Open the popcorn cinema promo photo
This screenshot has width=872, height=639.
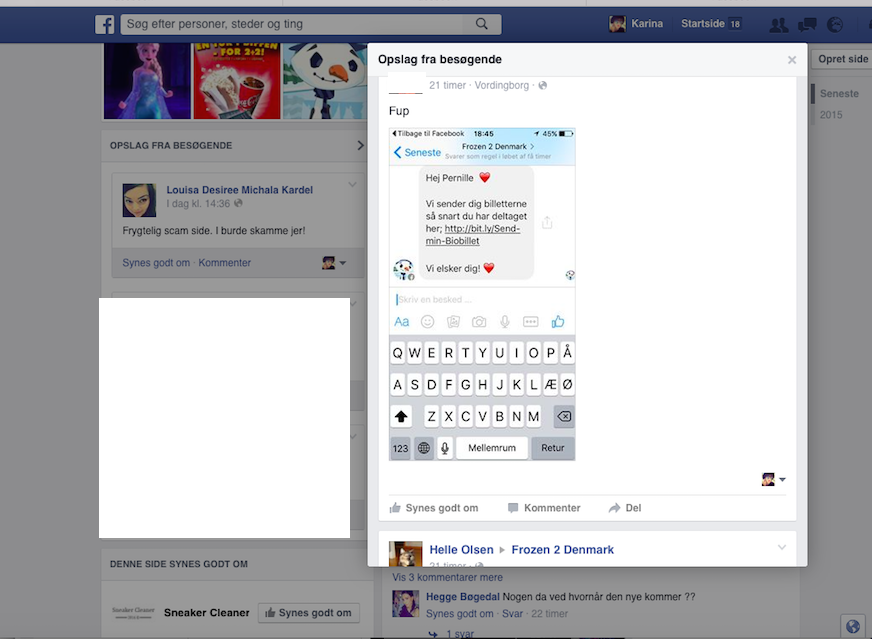coord(237,81)
